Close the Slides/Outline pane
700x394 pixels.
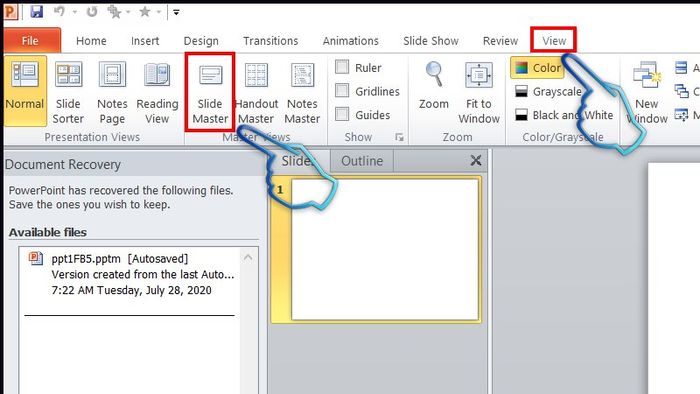tap(476, 160)
